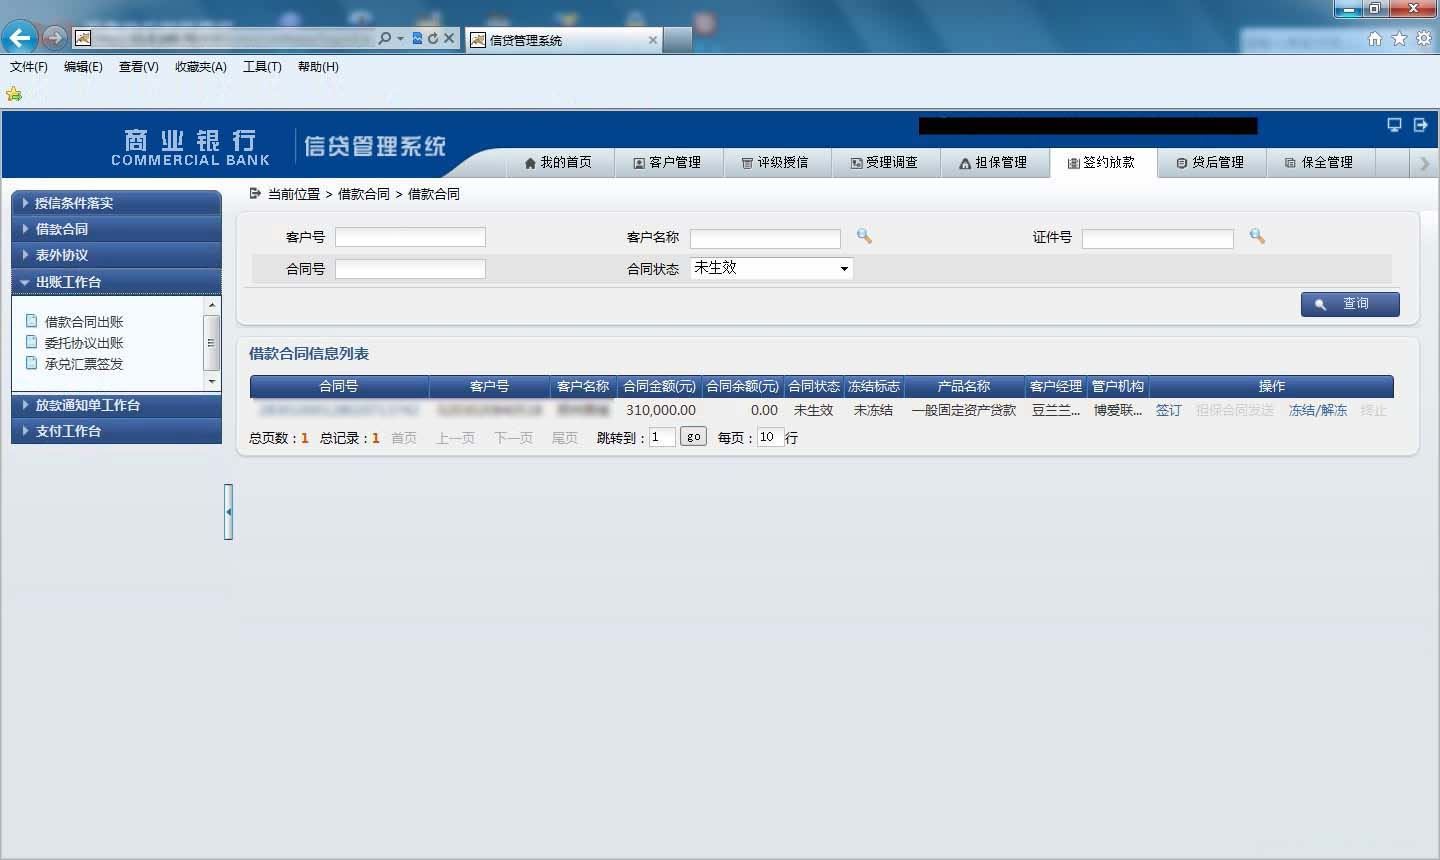Click into the 客户名称 input field
The width and height of the screenshot is (1440, 860).
[765, 238]
